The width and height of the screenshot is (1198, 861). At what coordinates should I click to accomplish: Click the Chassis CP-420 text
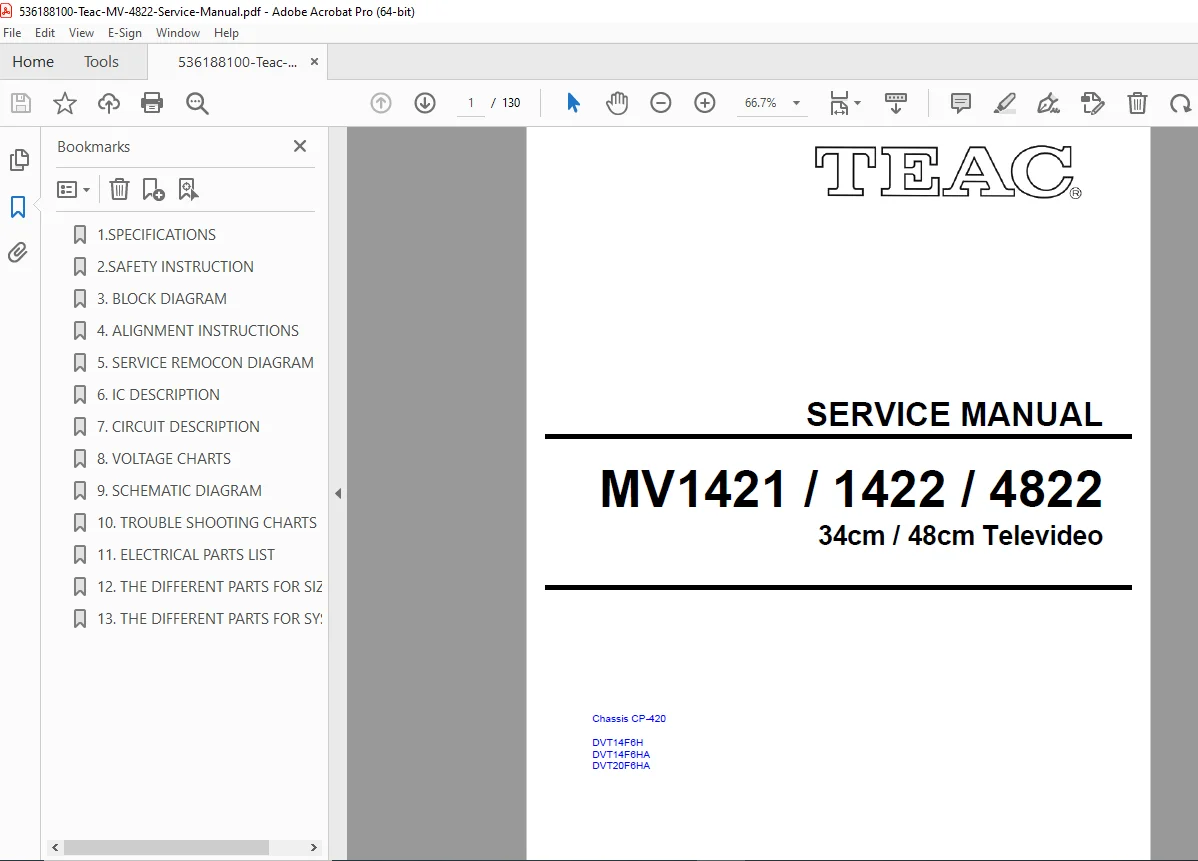[629, 718]
